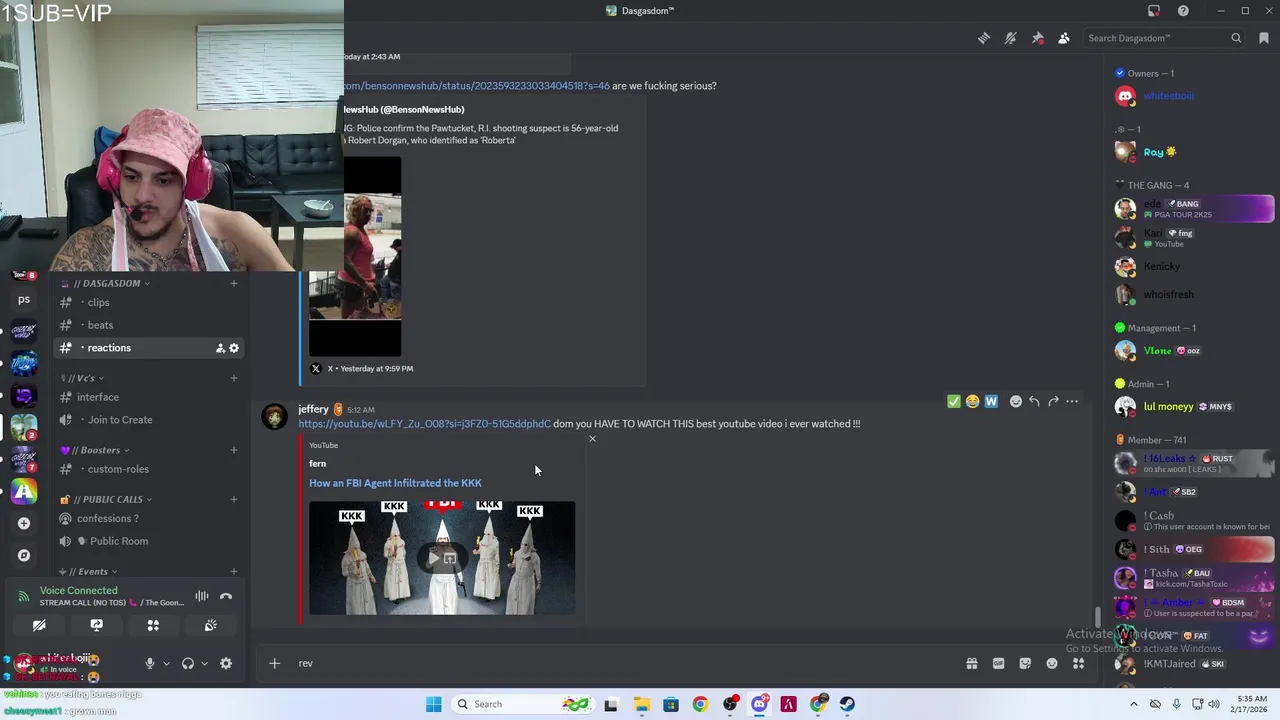
Task: Open more options on jeffery's message
Action: (x=1072, y=402)
